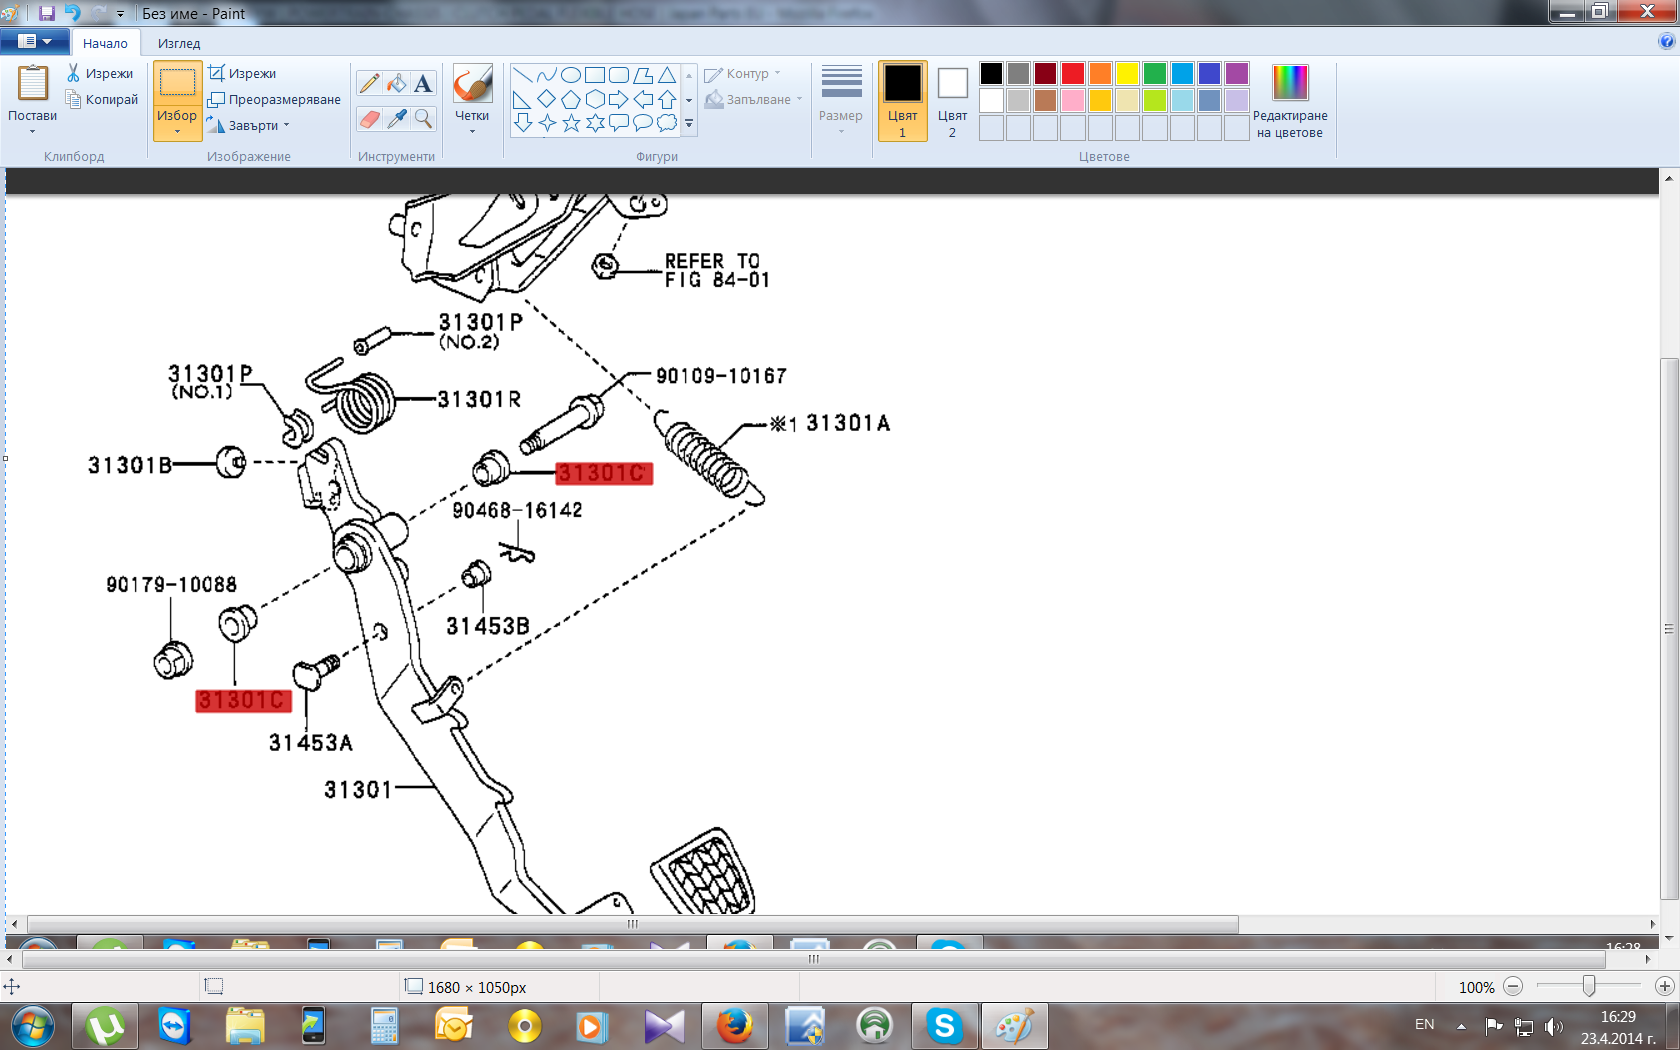Click Редактиране на цветове button
Image resolution: width=1680 pixels, height=1050 pixels.
1289,101
